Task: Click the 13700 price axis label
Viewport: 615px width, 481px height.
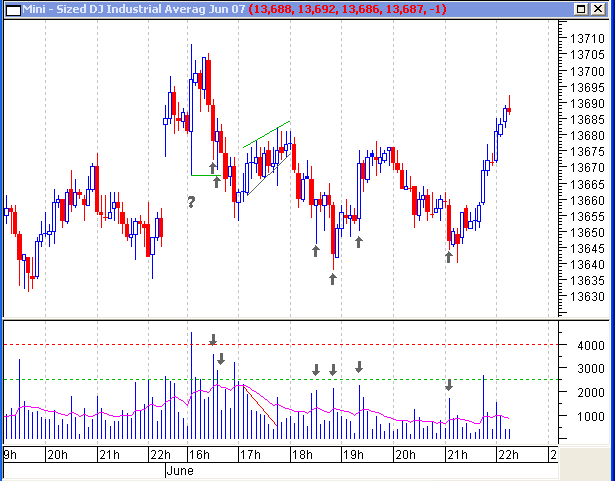Action: point(587,71)
